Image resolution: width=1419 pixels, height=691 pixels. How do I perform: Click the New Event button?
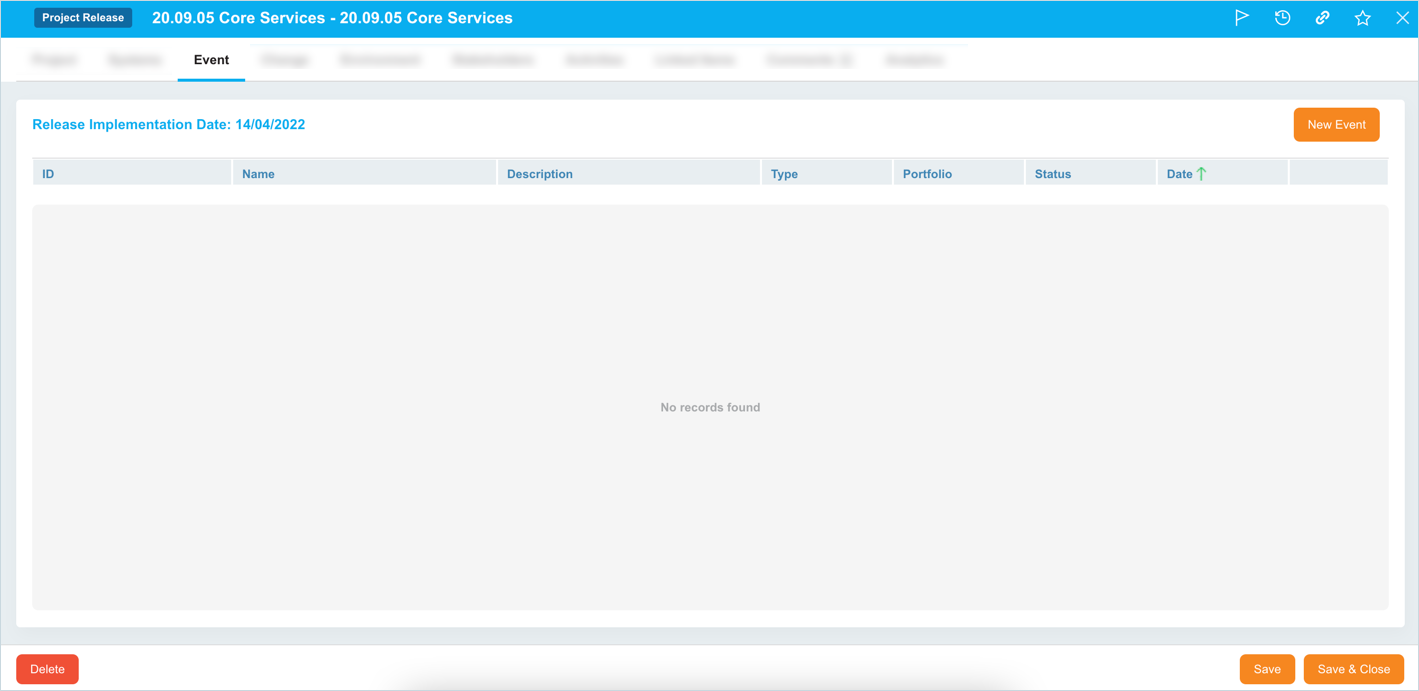[x=1336, y=125]
